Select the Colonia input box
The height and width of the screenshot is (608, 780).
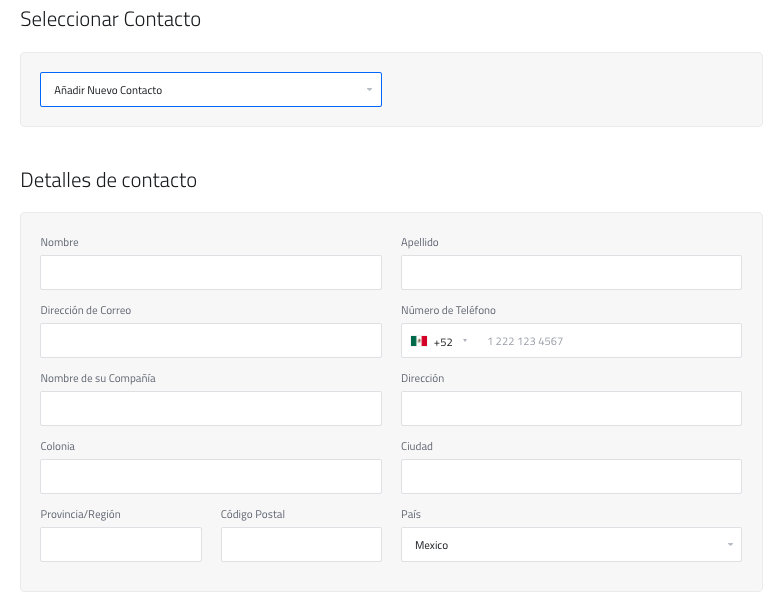coord(211,476)
